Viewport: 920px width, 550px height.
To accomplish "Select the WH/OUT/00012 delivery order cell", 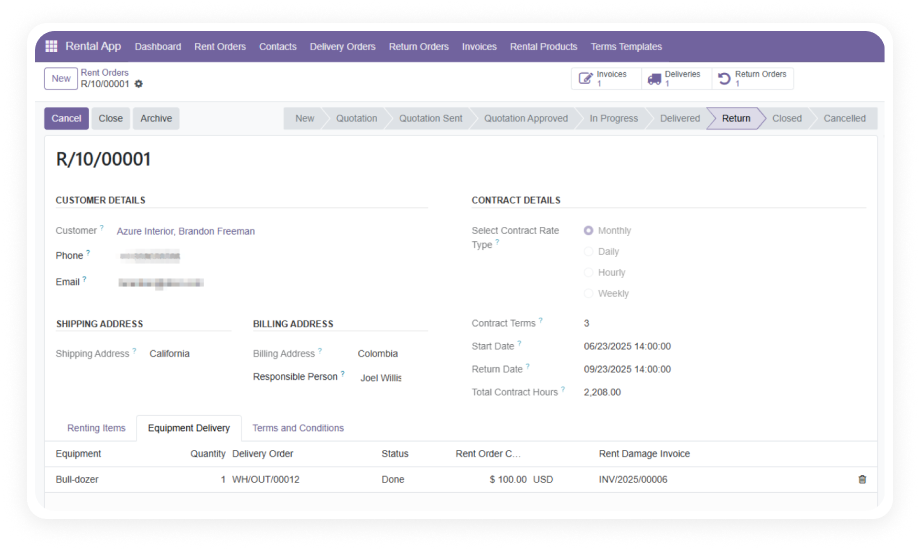I will [266, 480].
